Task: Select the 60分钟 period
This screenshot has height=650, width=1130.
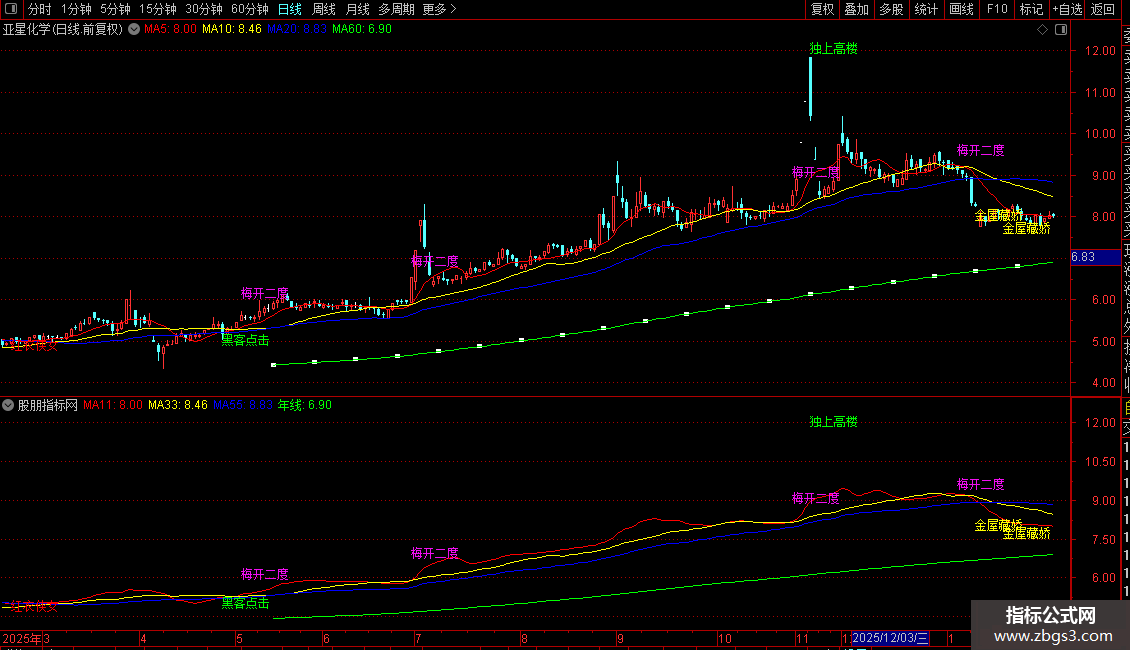Action: pos(249,9)
